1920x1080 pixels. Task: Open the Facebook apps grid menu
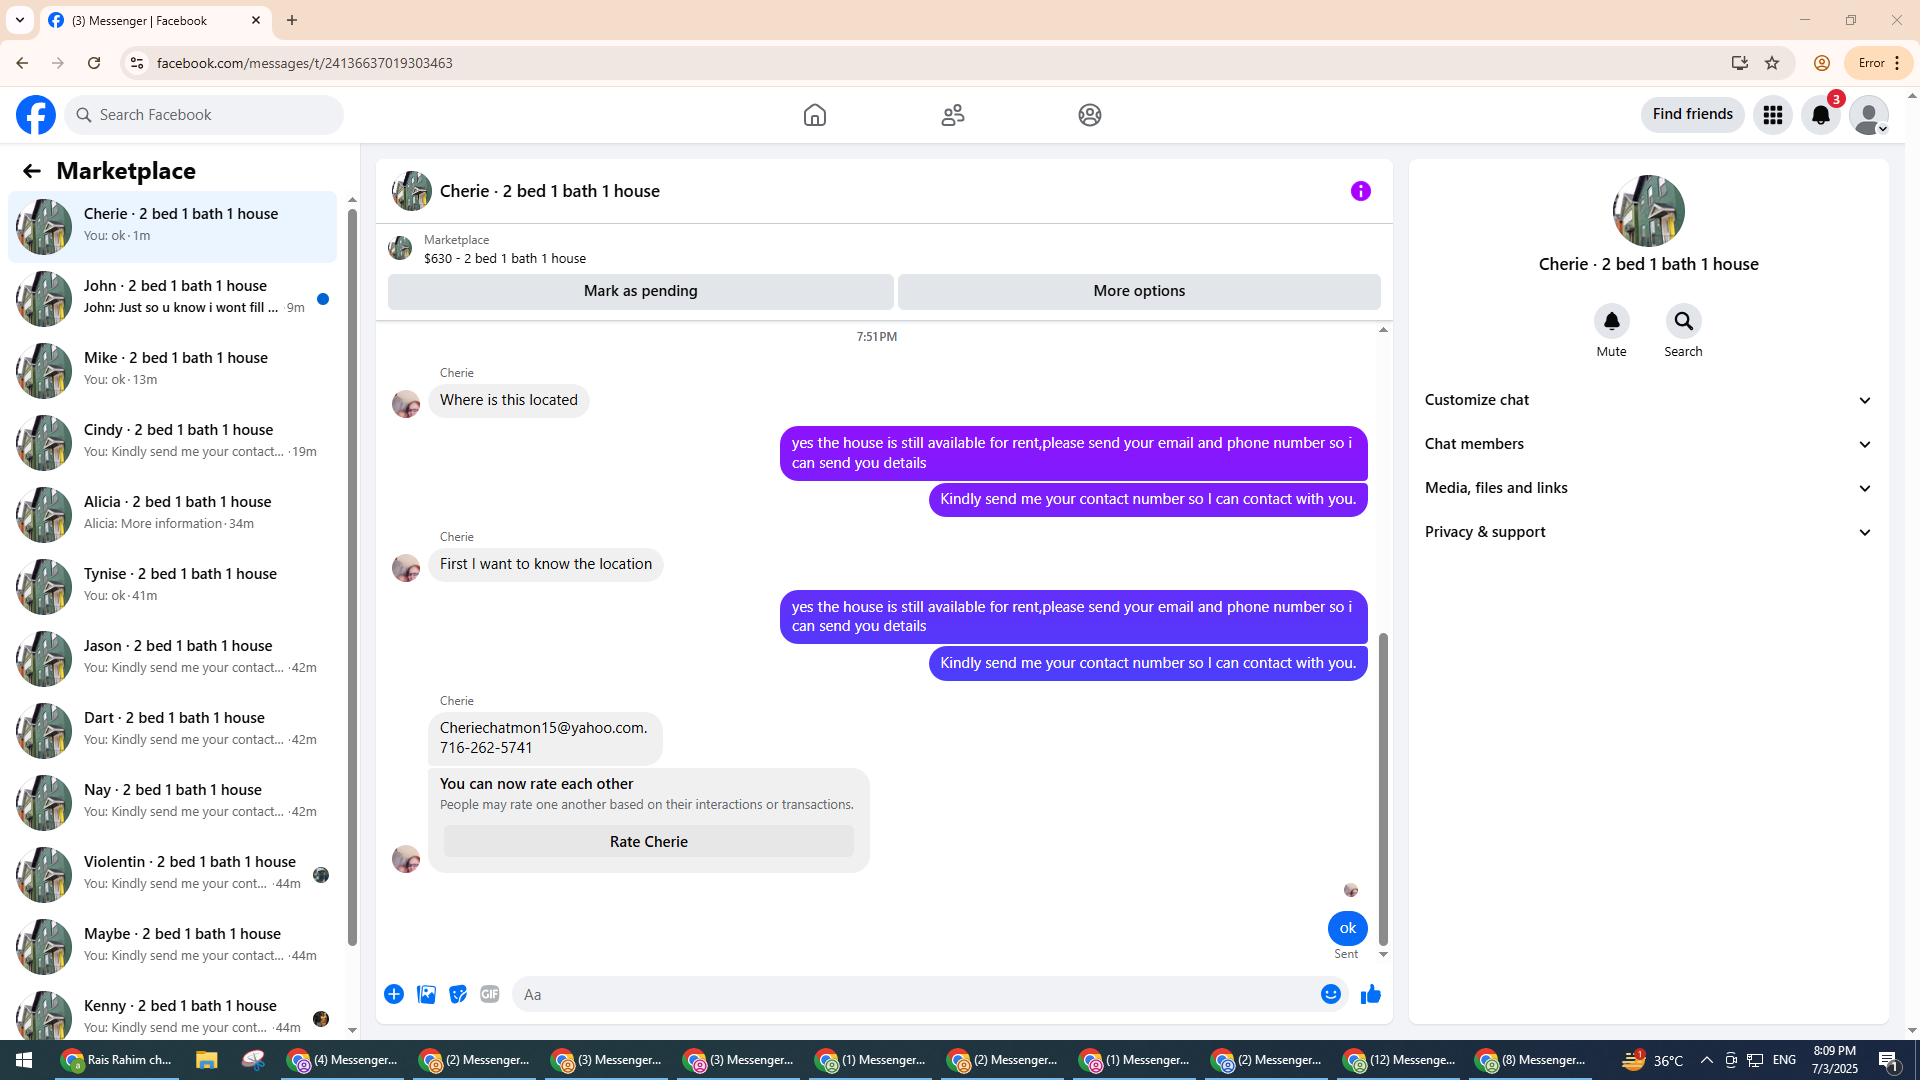[1772, 115]
